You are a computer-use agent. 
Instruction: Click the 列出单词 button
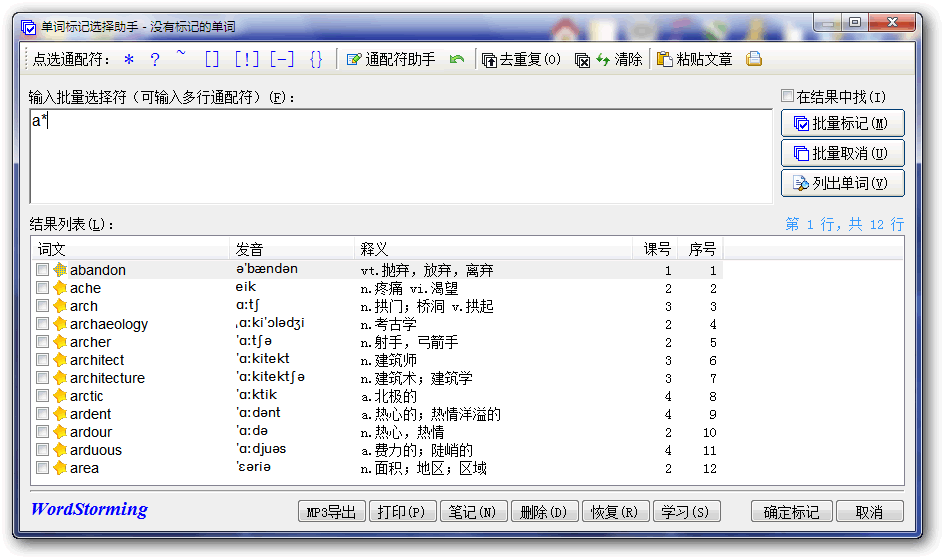coord(842,183)
